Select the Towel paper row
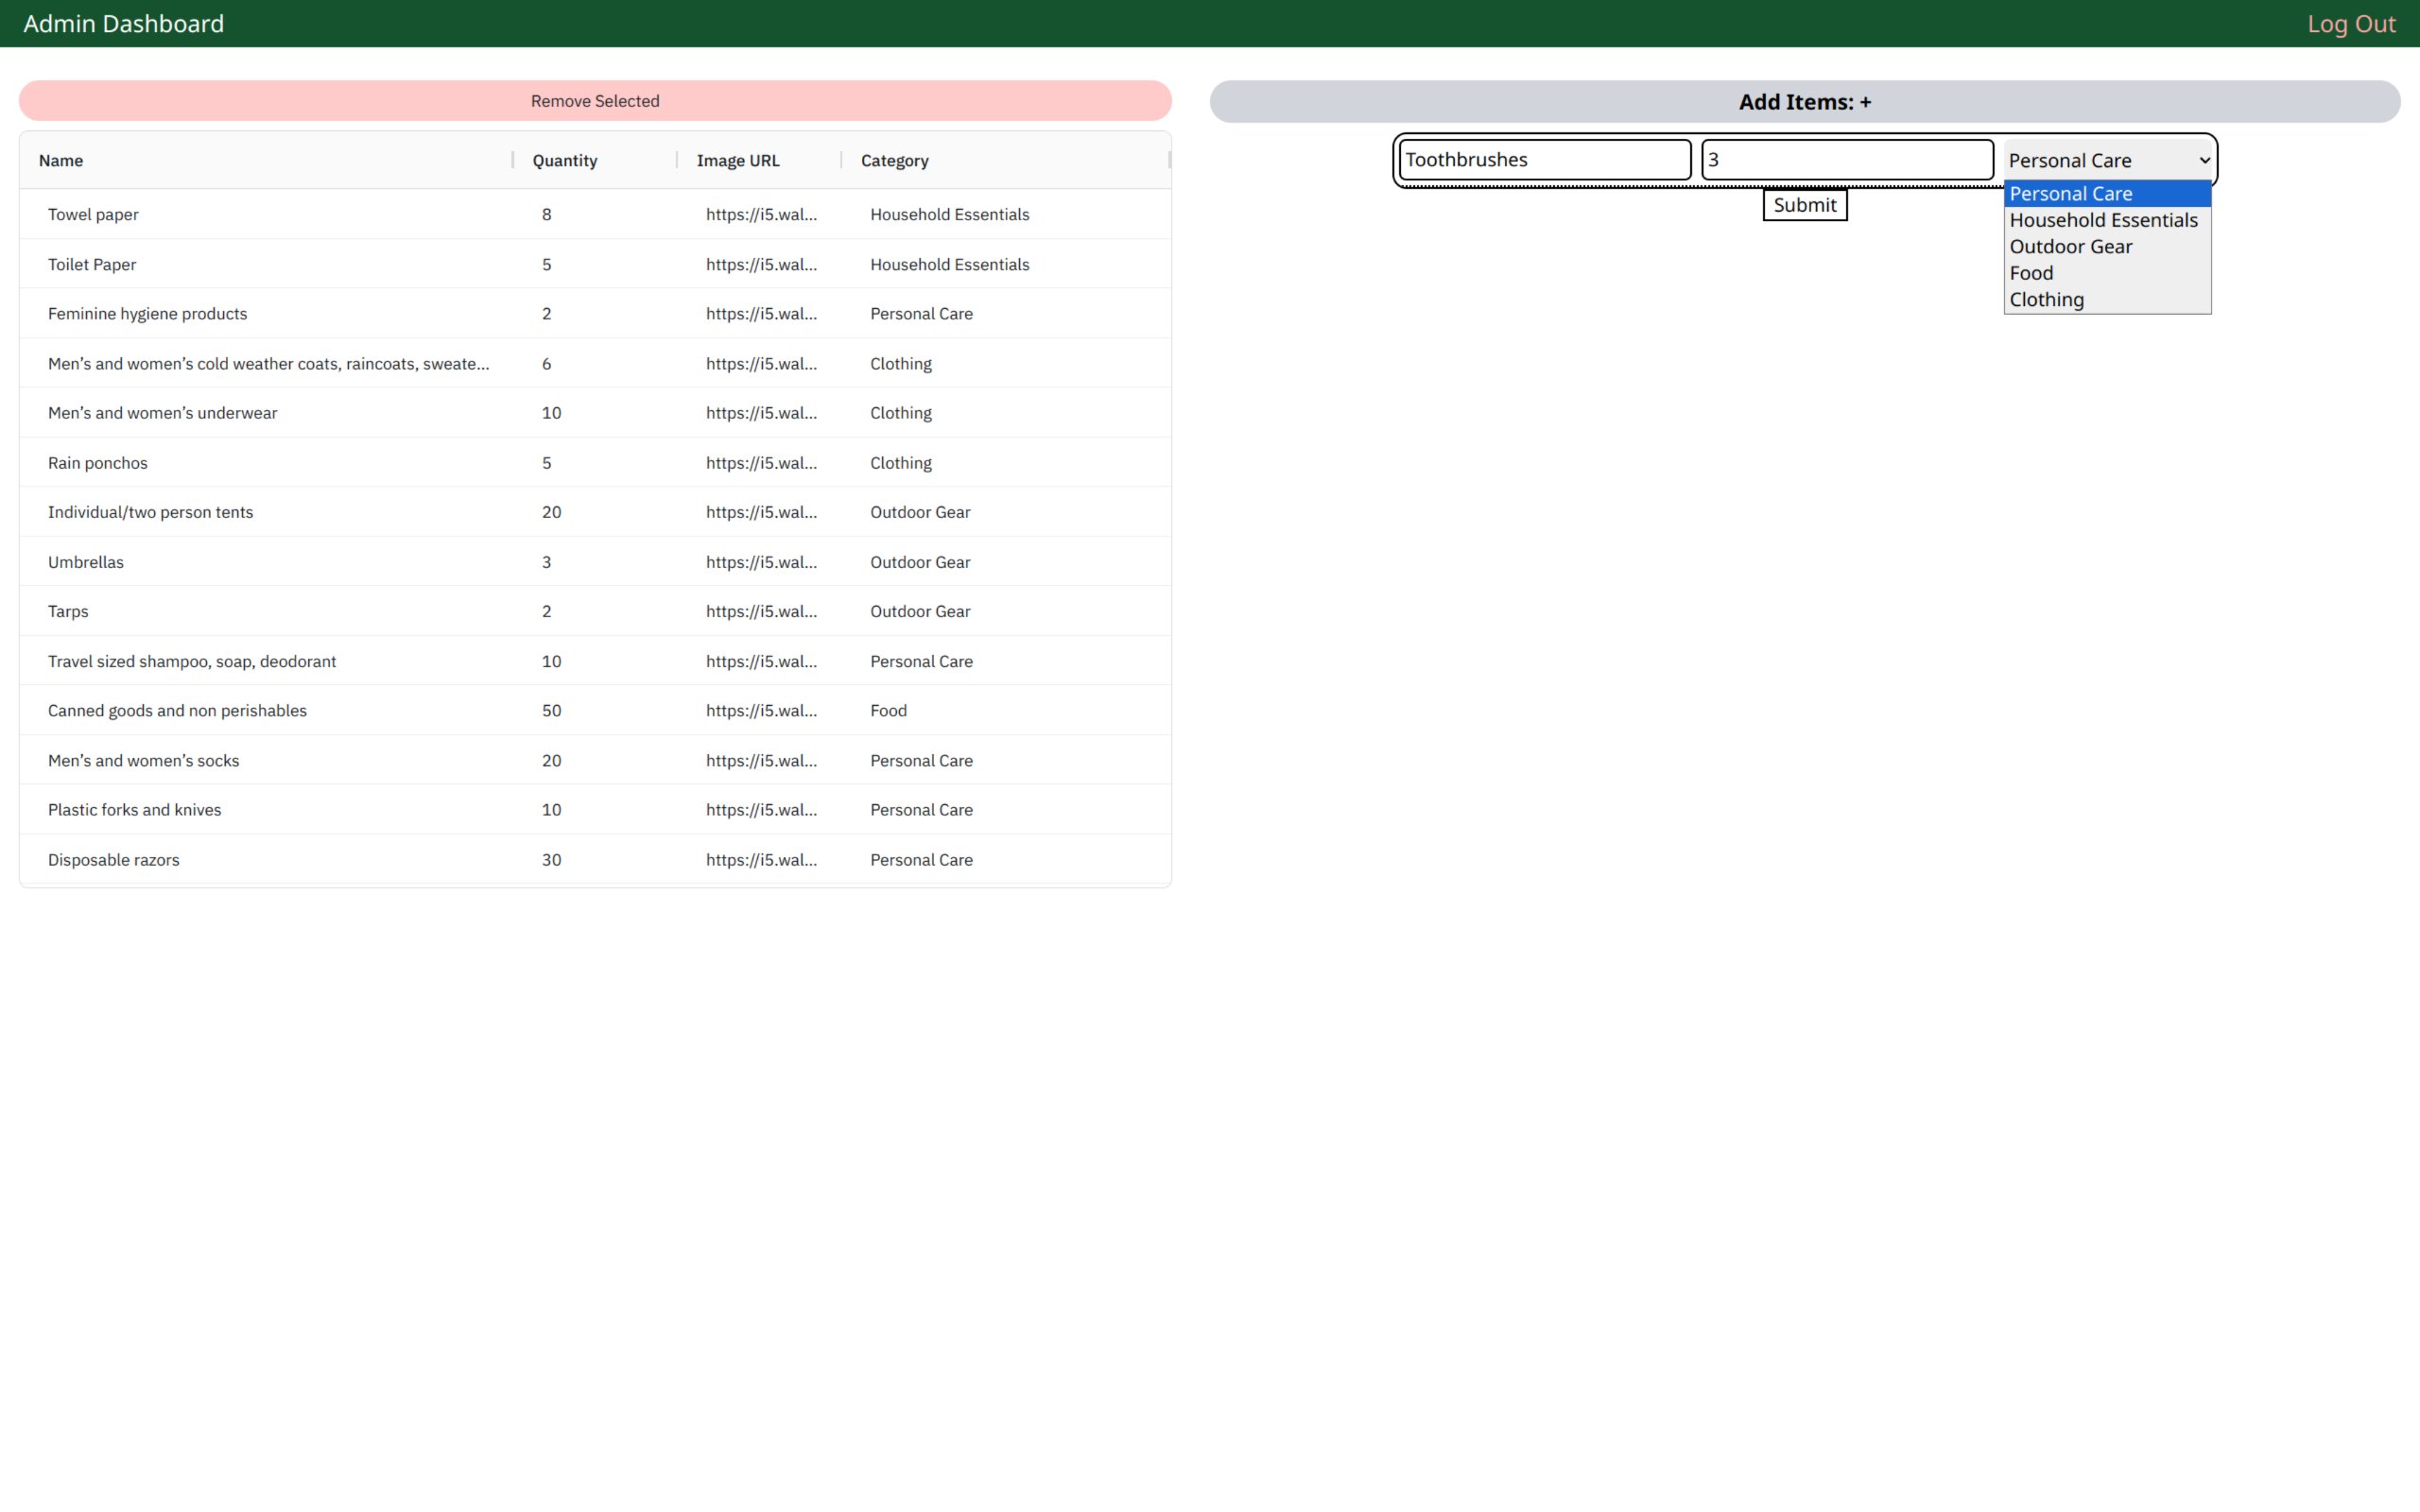This screenshot has height=1512, width=2420. click(93, 215)
